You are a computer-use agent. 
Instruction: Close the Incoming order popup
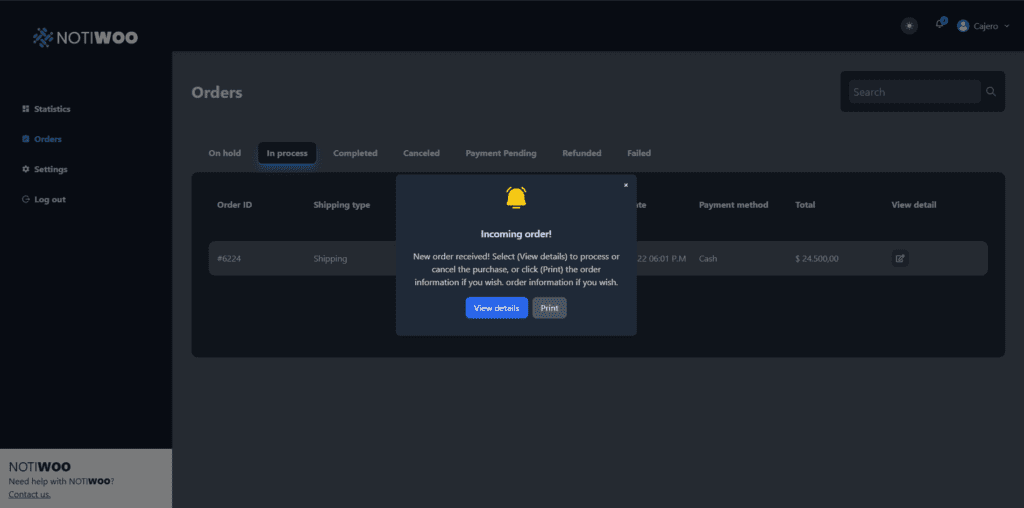(626, 185)
